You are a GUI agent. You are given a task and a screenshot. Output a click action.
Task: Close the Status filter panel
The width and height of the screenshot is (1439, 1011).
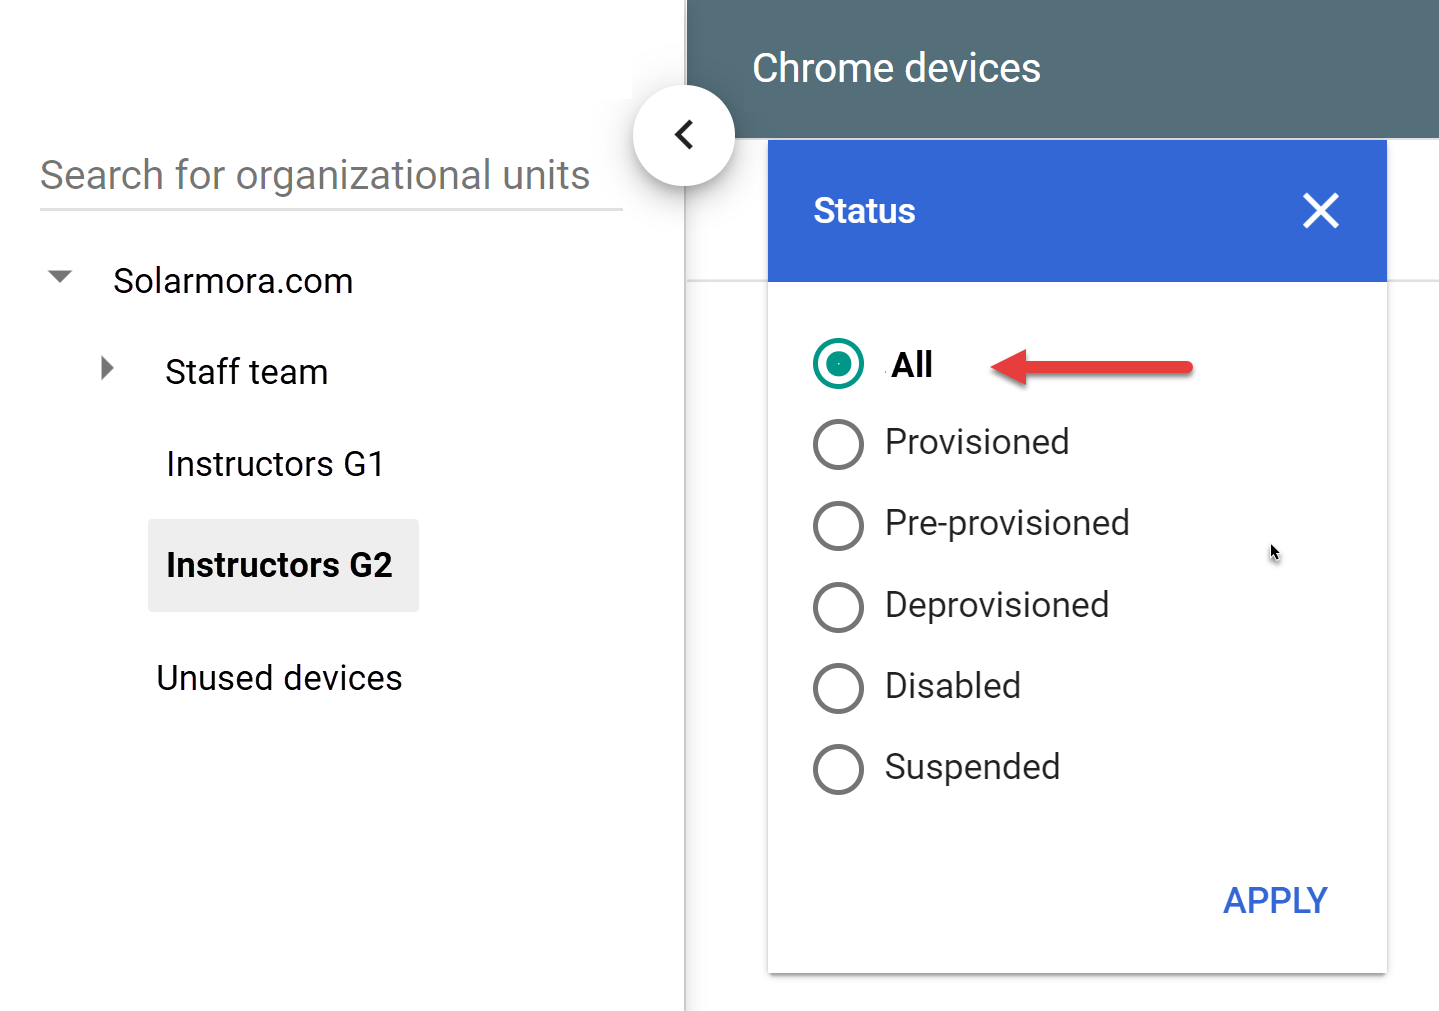tap(1321, 211)
